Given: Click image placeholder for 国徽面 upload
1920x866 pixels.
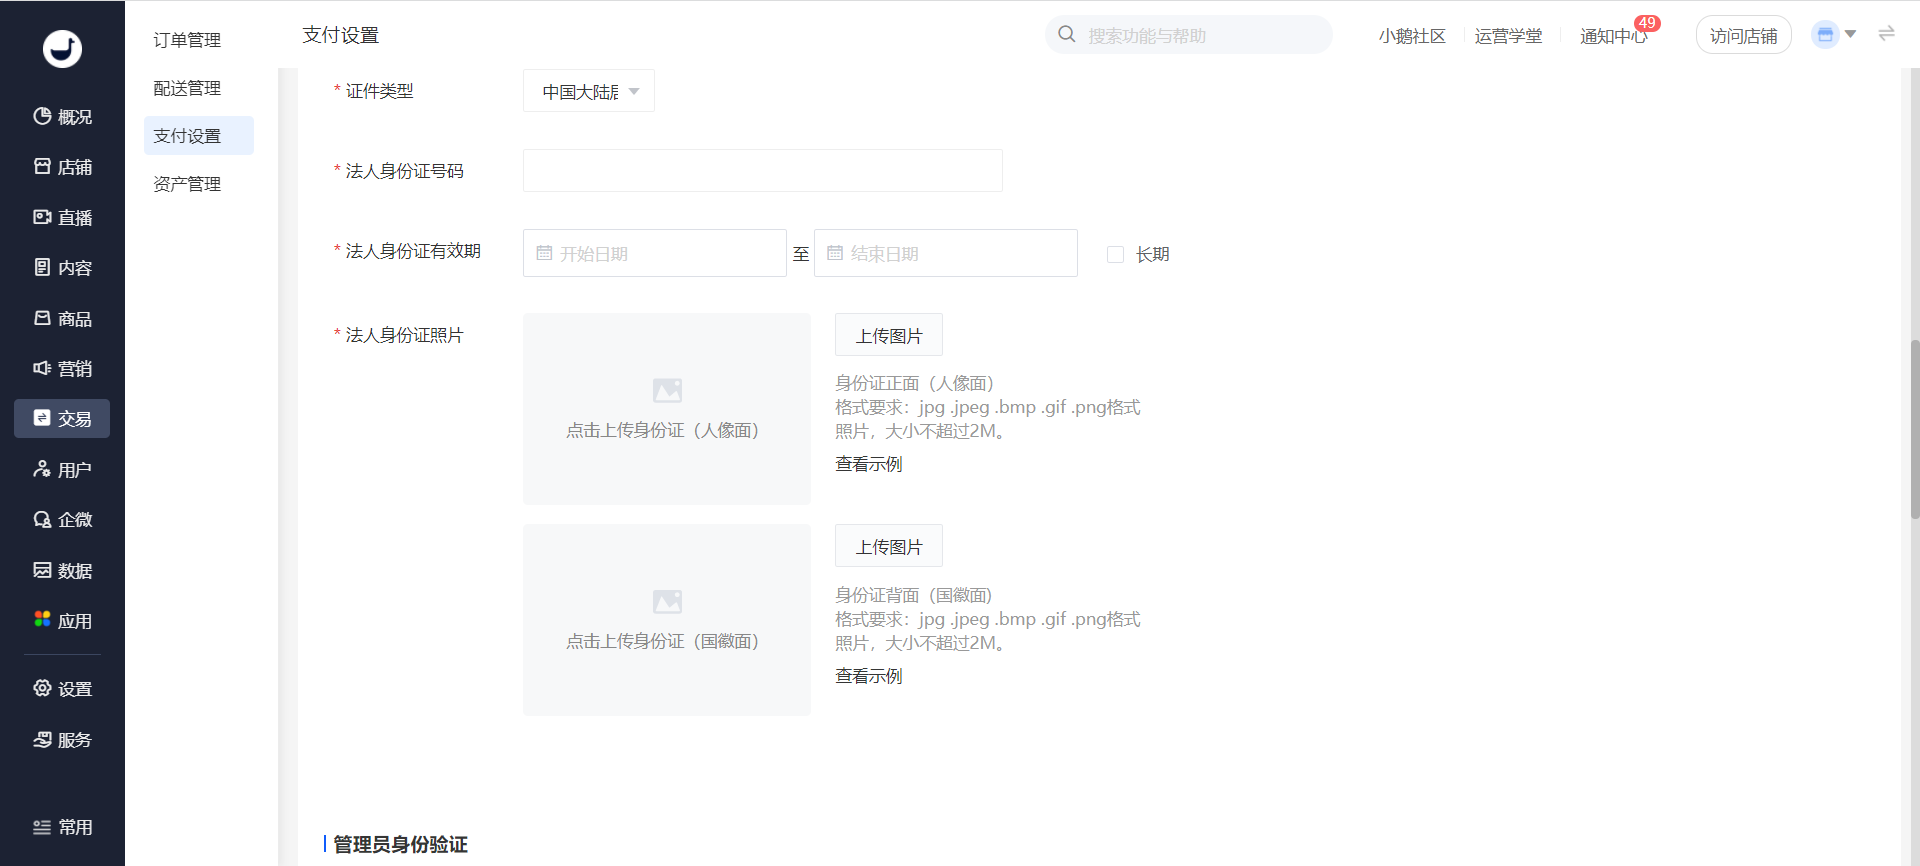Looking at the screenshot, I should [667, 601].
